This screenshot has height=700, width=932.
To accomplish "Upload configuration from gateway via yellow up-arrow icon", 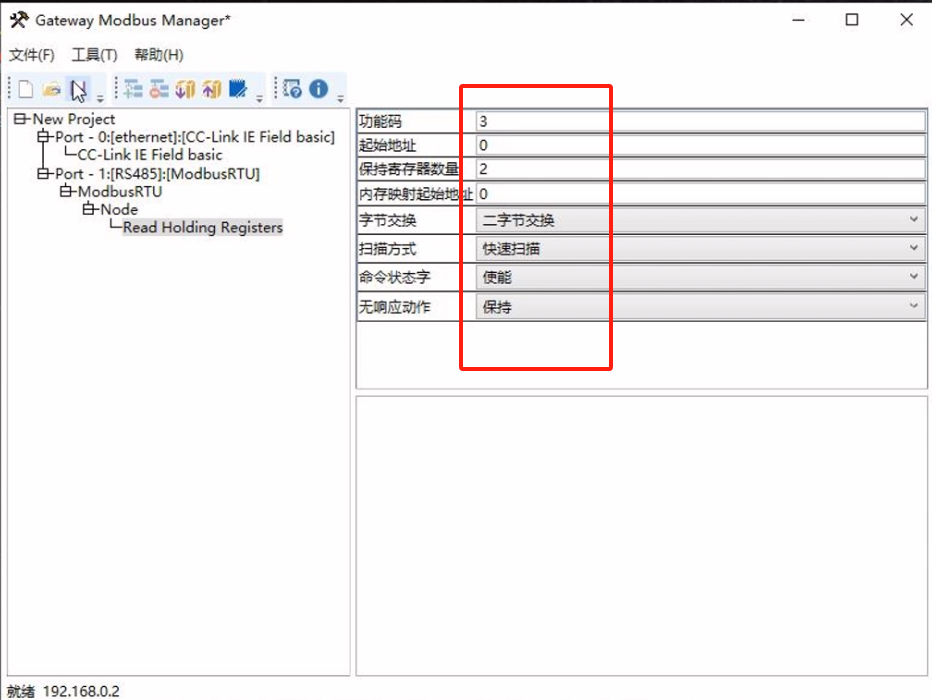I will point(210,89).
